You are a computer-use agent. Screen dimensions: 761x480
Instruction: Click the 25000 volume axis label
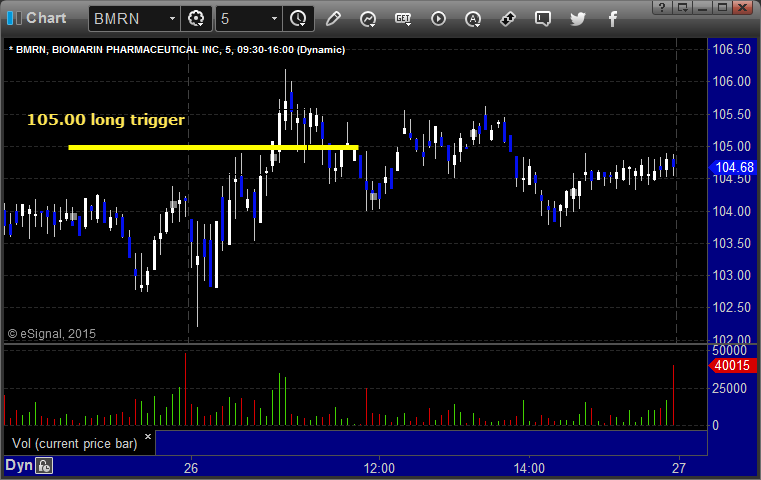click(x=729, y=388)
